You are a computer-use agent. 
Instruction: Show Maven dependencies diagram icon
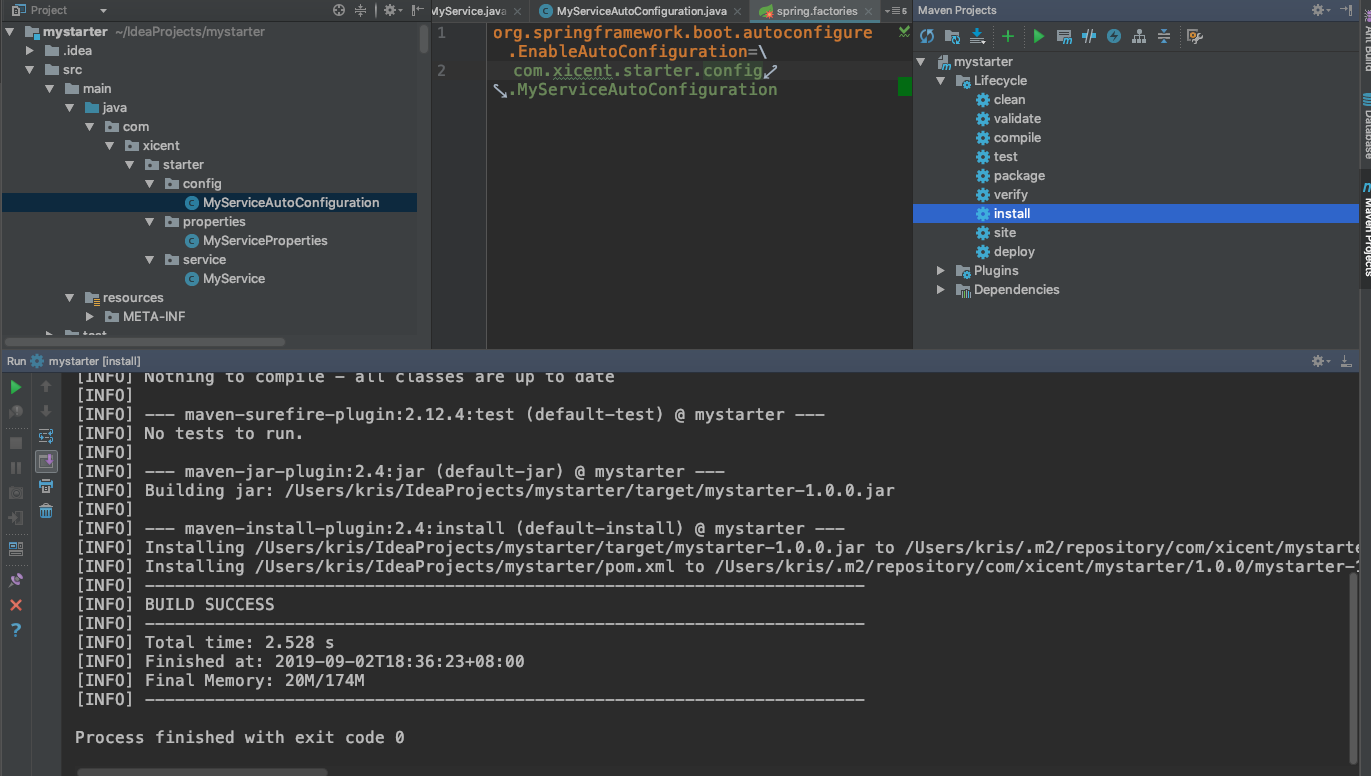pyautogui.click(x=1139, y=36)
